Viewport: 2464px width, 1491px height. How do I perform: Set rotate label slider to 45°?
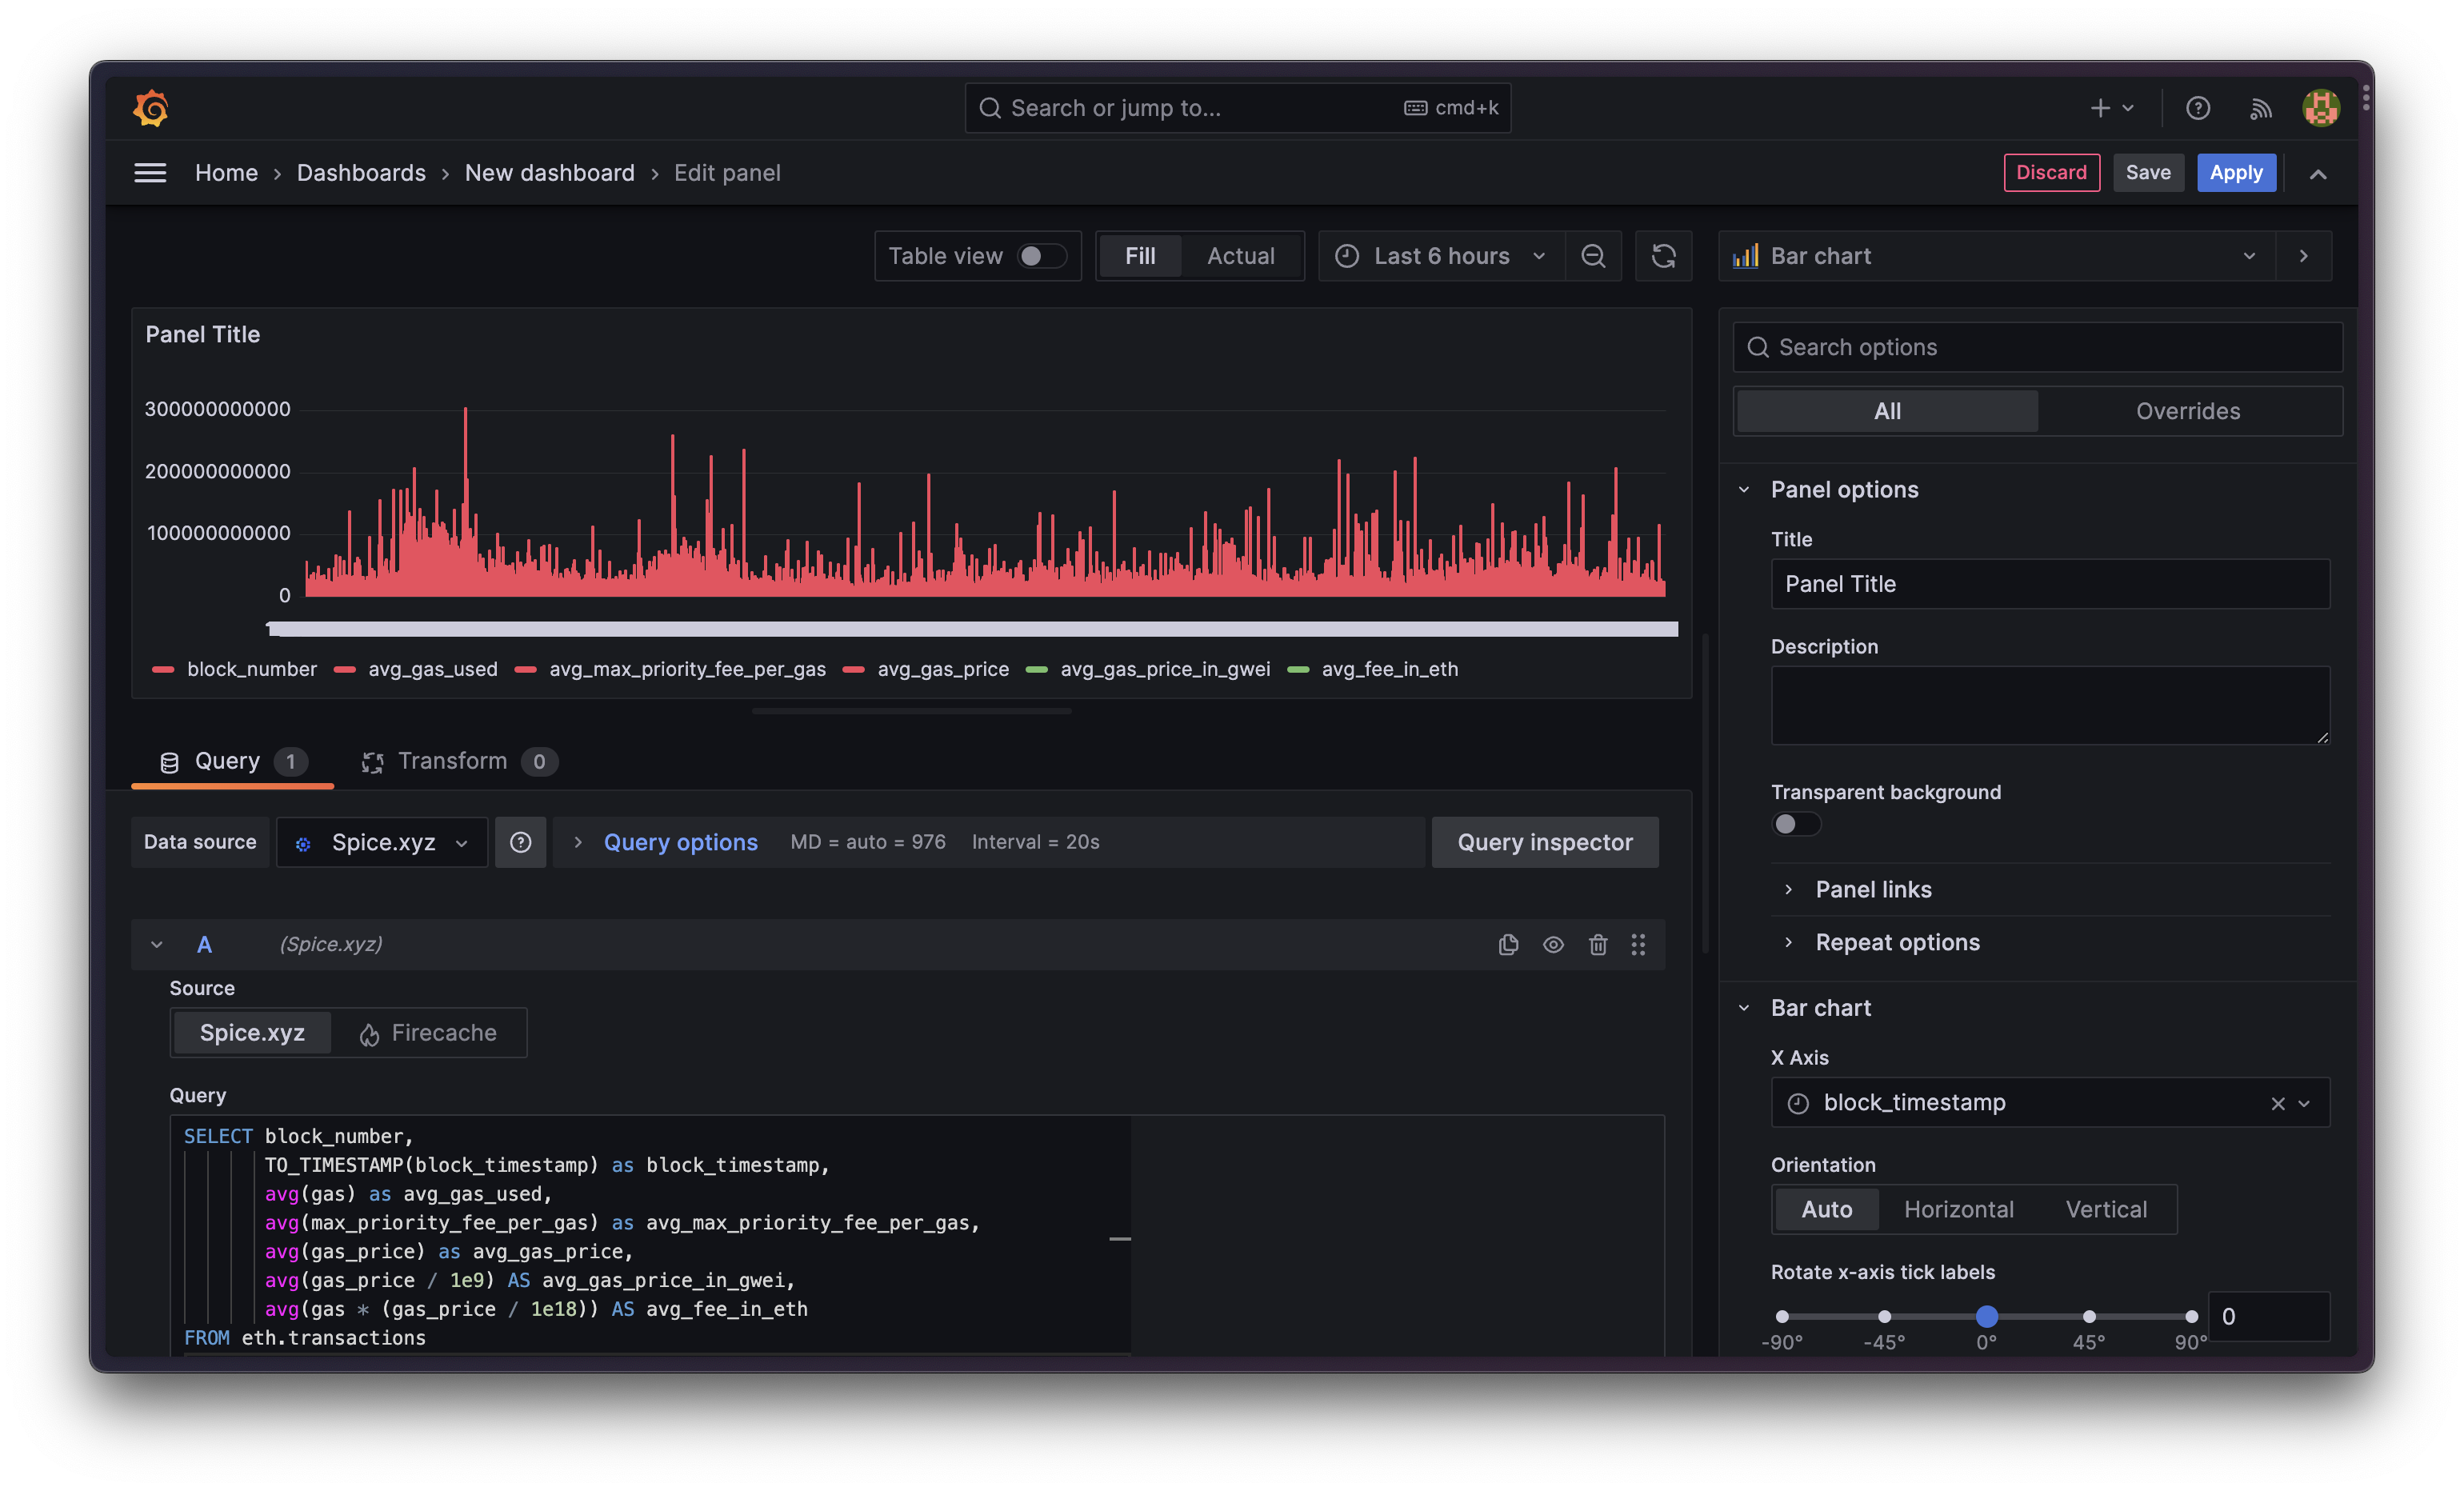tap(2088, 1316)
